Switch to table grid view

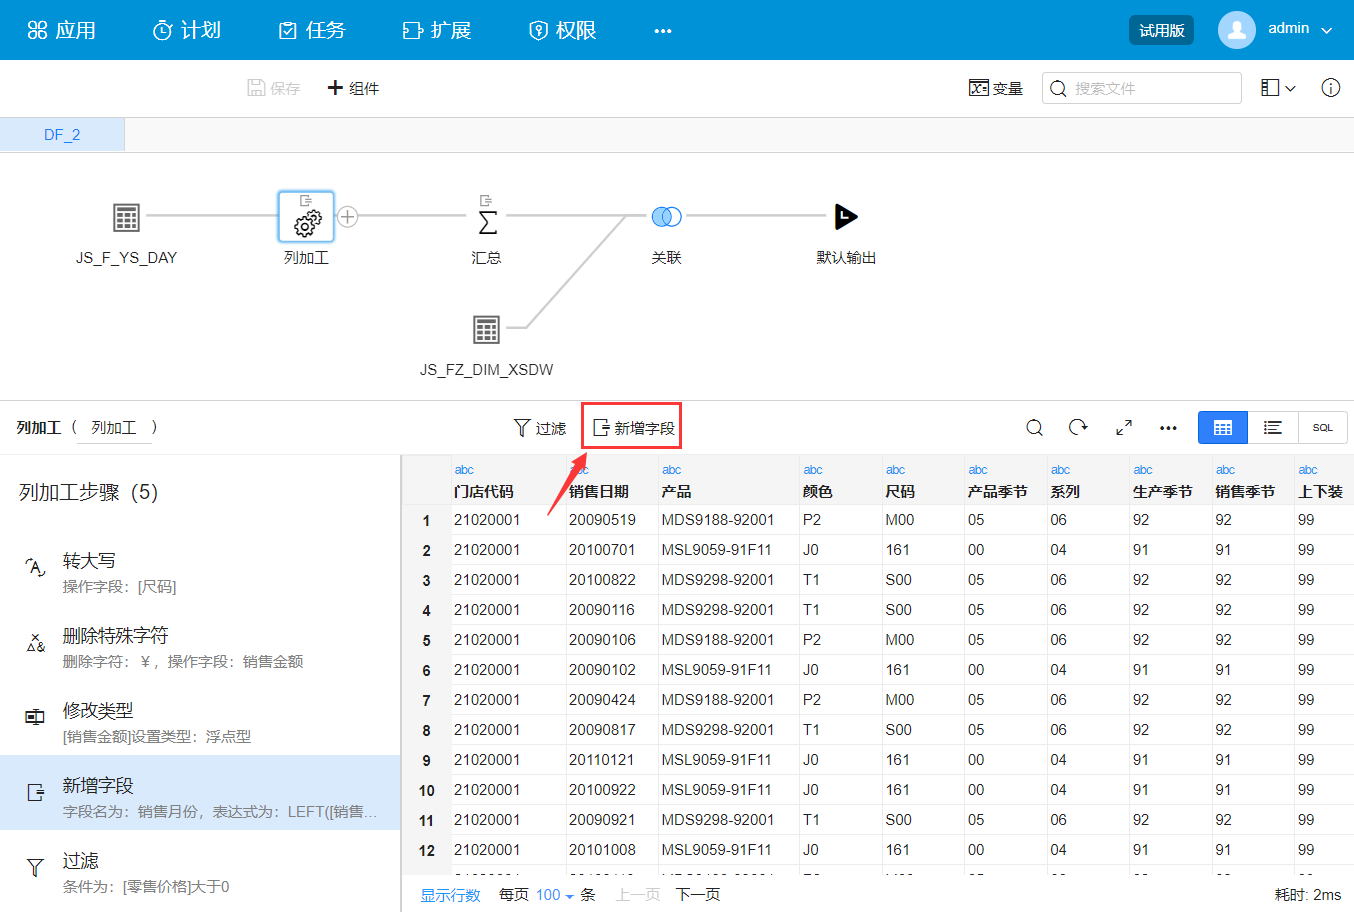click(x=1223, y=428)
